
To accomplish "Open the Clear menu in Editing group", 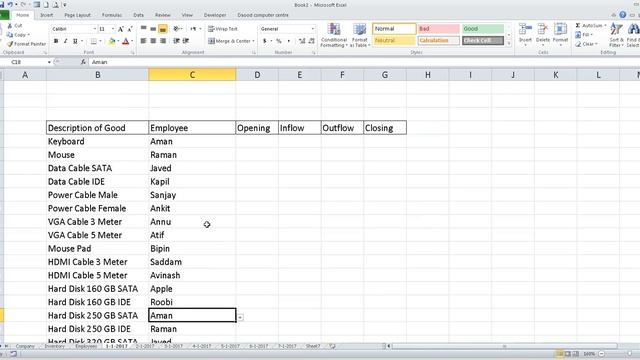I will (x=586, y=44).
